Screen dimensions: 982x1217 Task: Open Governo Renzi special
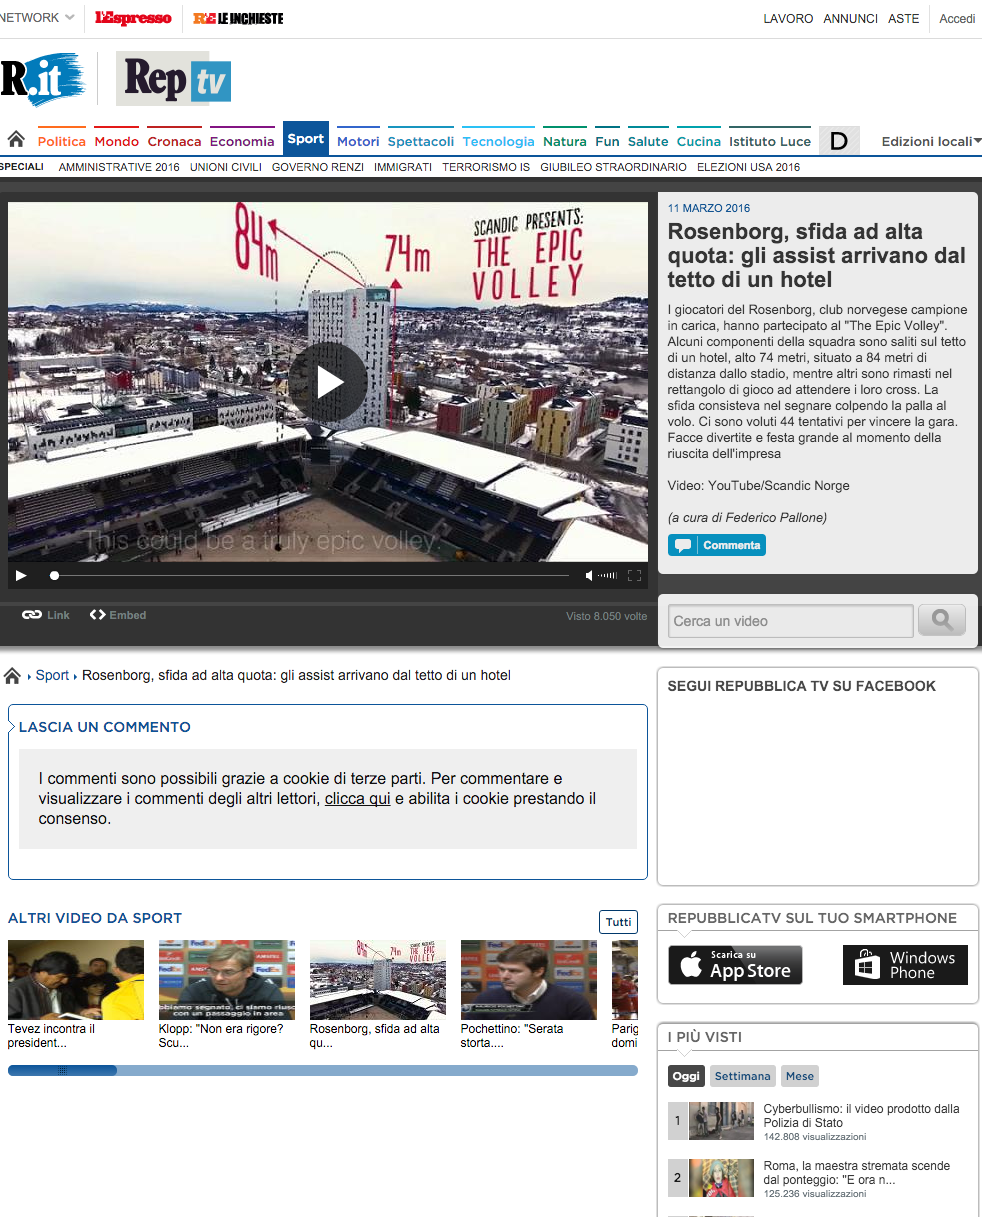pyautogui.click(x=318, y=167)
